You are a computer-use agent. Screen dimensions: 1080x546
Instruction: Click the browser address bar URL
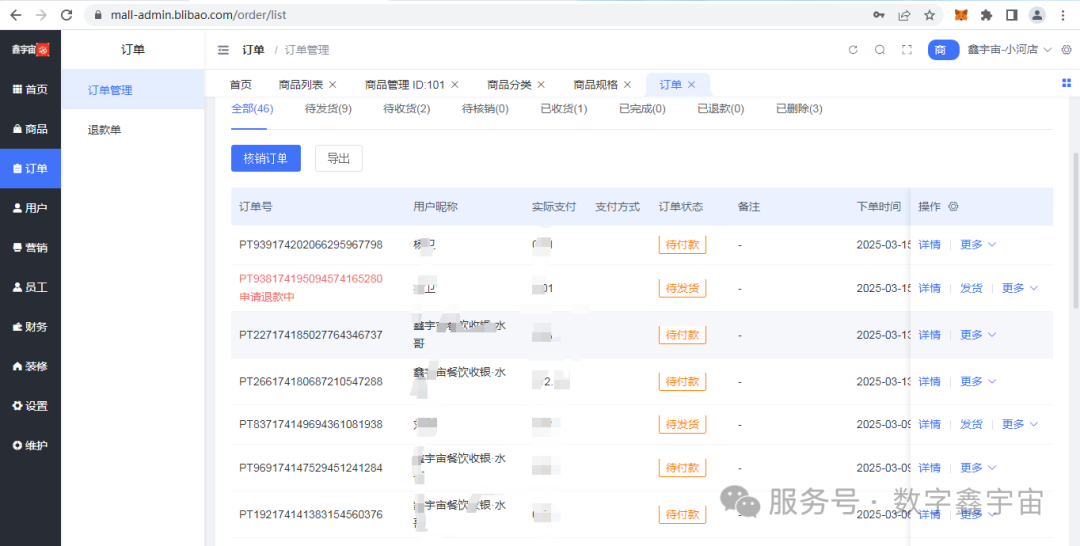[x=198, y=14]
